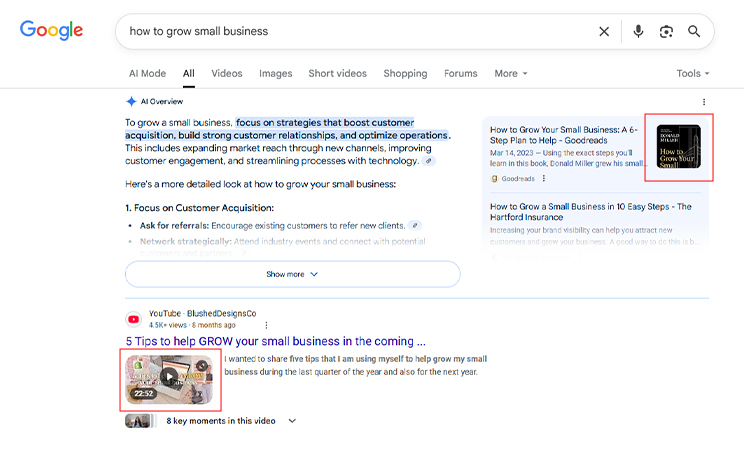Screen dimensions: 750x450
Task: Open The Hartford Insurance 10 Easy Steps link
Action: tap(591, 212)
